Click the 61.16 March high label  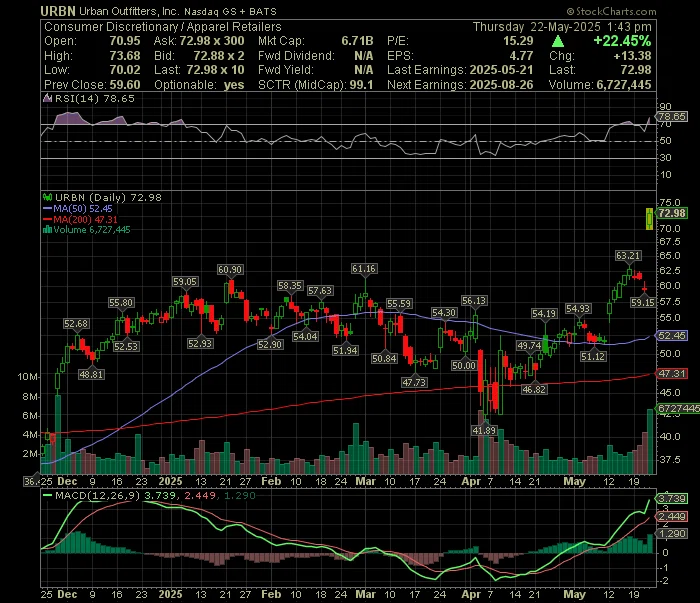coord(363,268)
